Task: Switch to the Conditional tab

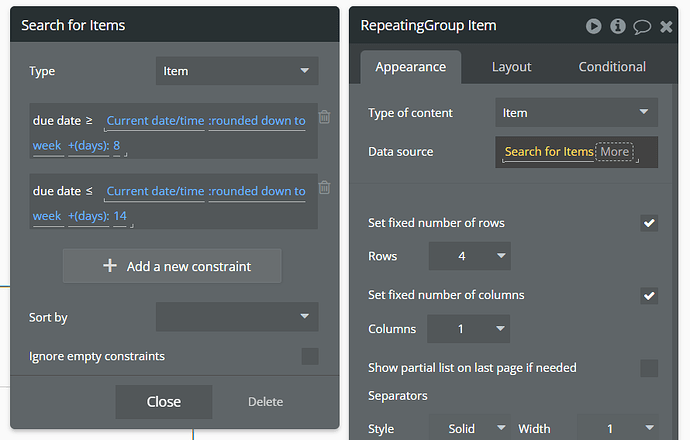Action: tap(612, 67)
